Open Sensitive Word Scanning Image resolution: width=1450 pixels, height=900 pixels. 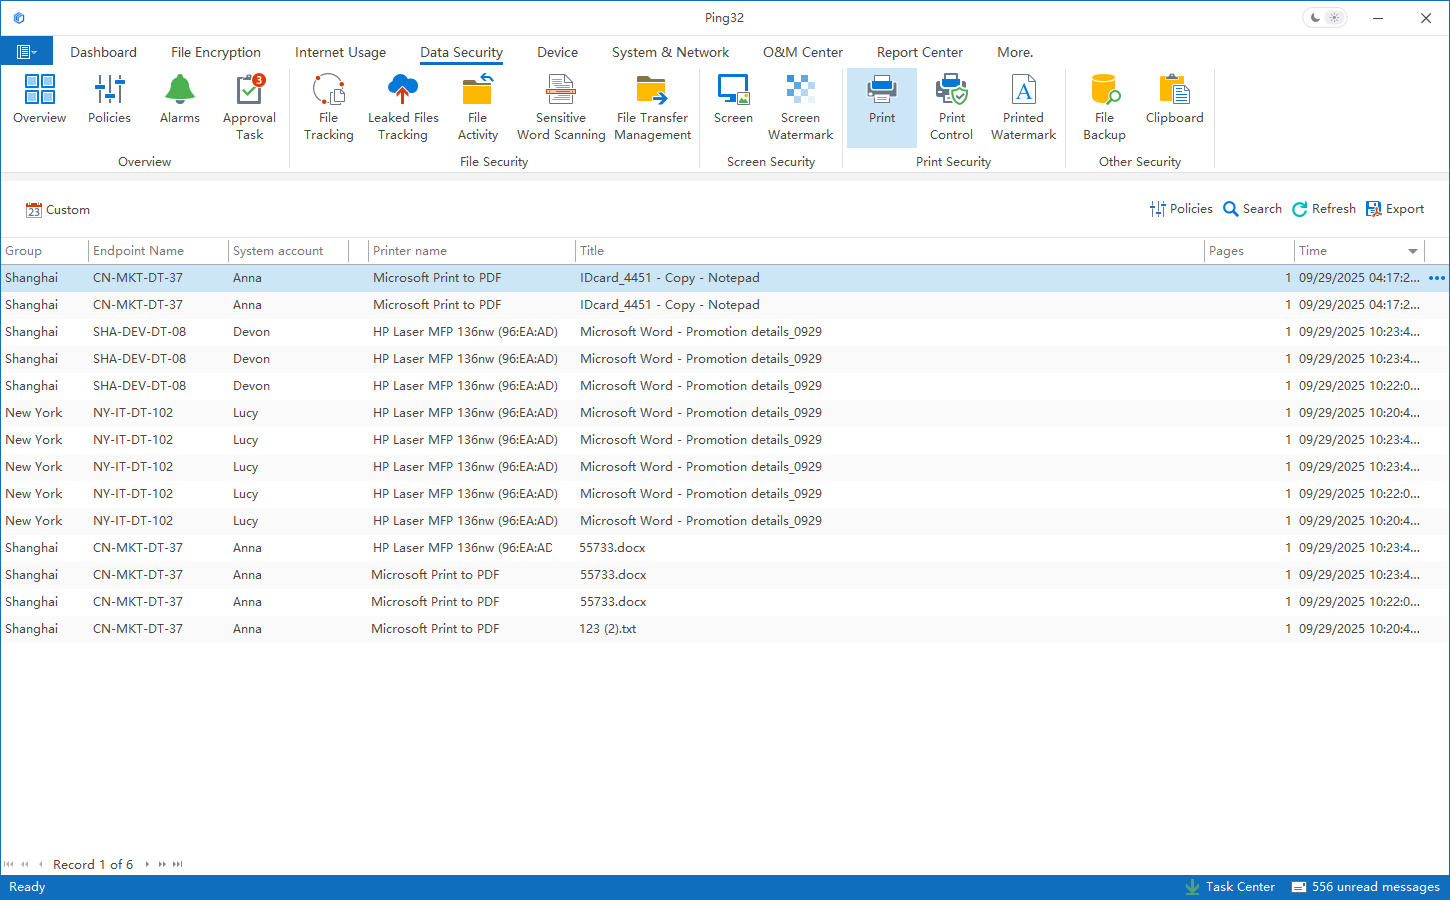(561, 107)
